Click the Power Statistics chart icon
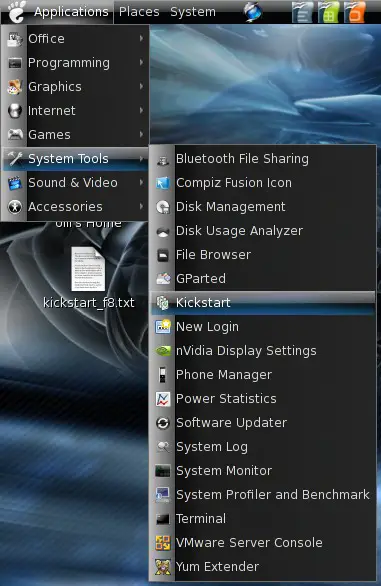 [163, 399]
